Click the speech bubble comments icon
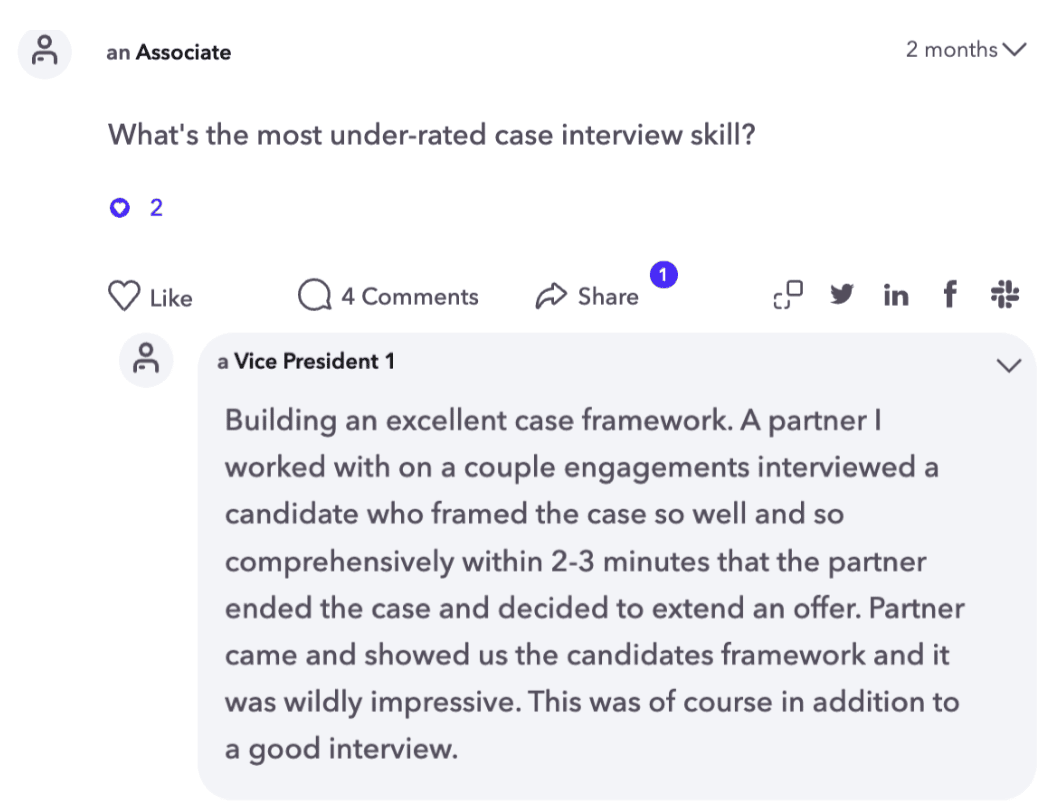1044x812 pixels. (x=314, y=296)
